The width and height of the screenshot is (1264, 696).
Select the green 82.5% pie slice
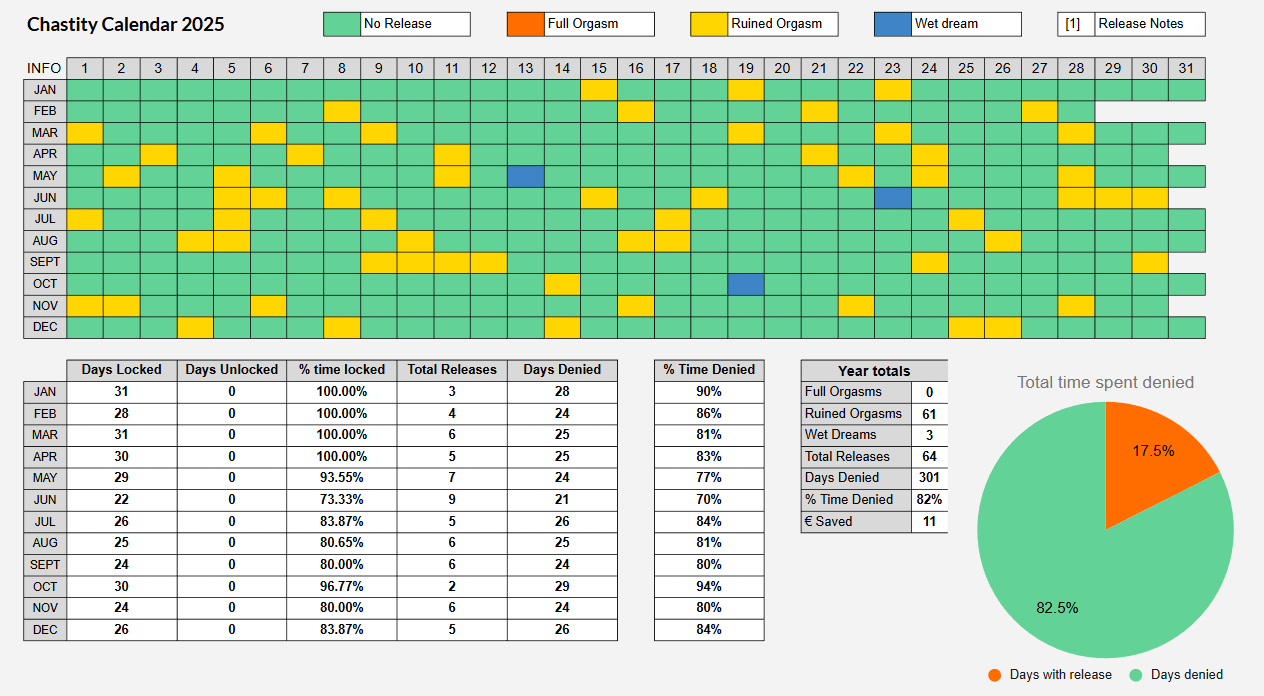pos(1080,580)
